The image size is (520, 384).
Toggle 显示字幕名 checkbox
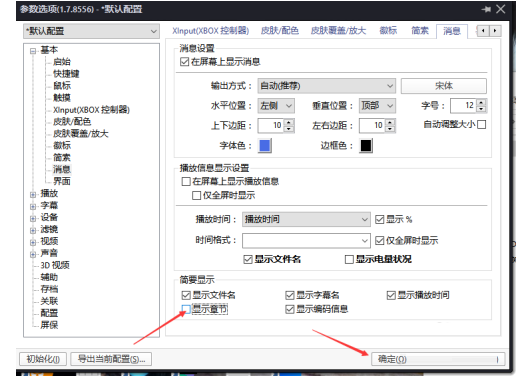click(290, 295)
